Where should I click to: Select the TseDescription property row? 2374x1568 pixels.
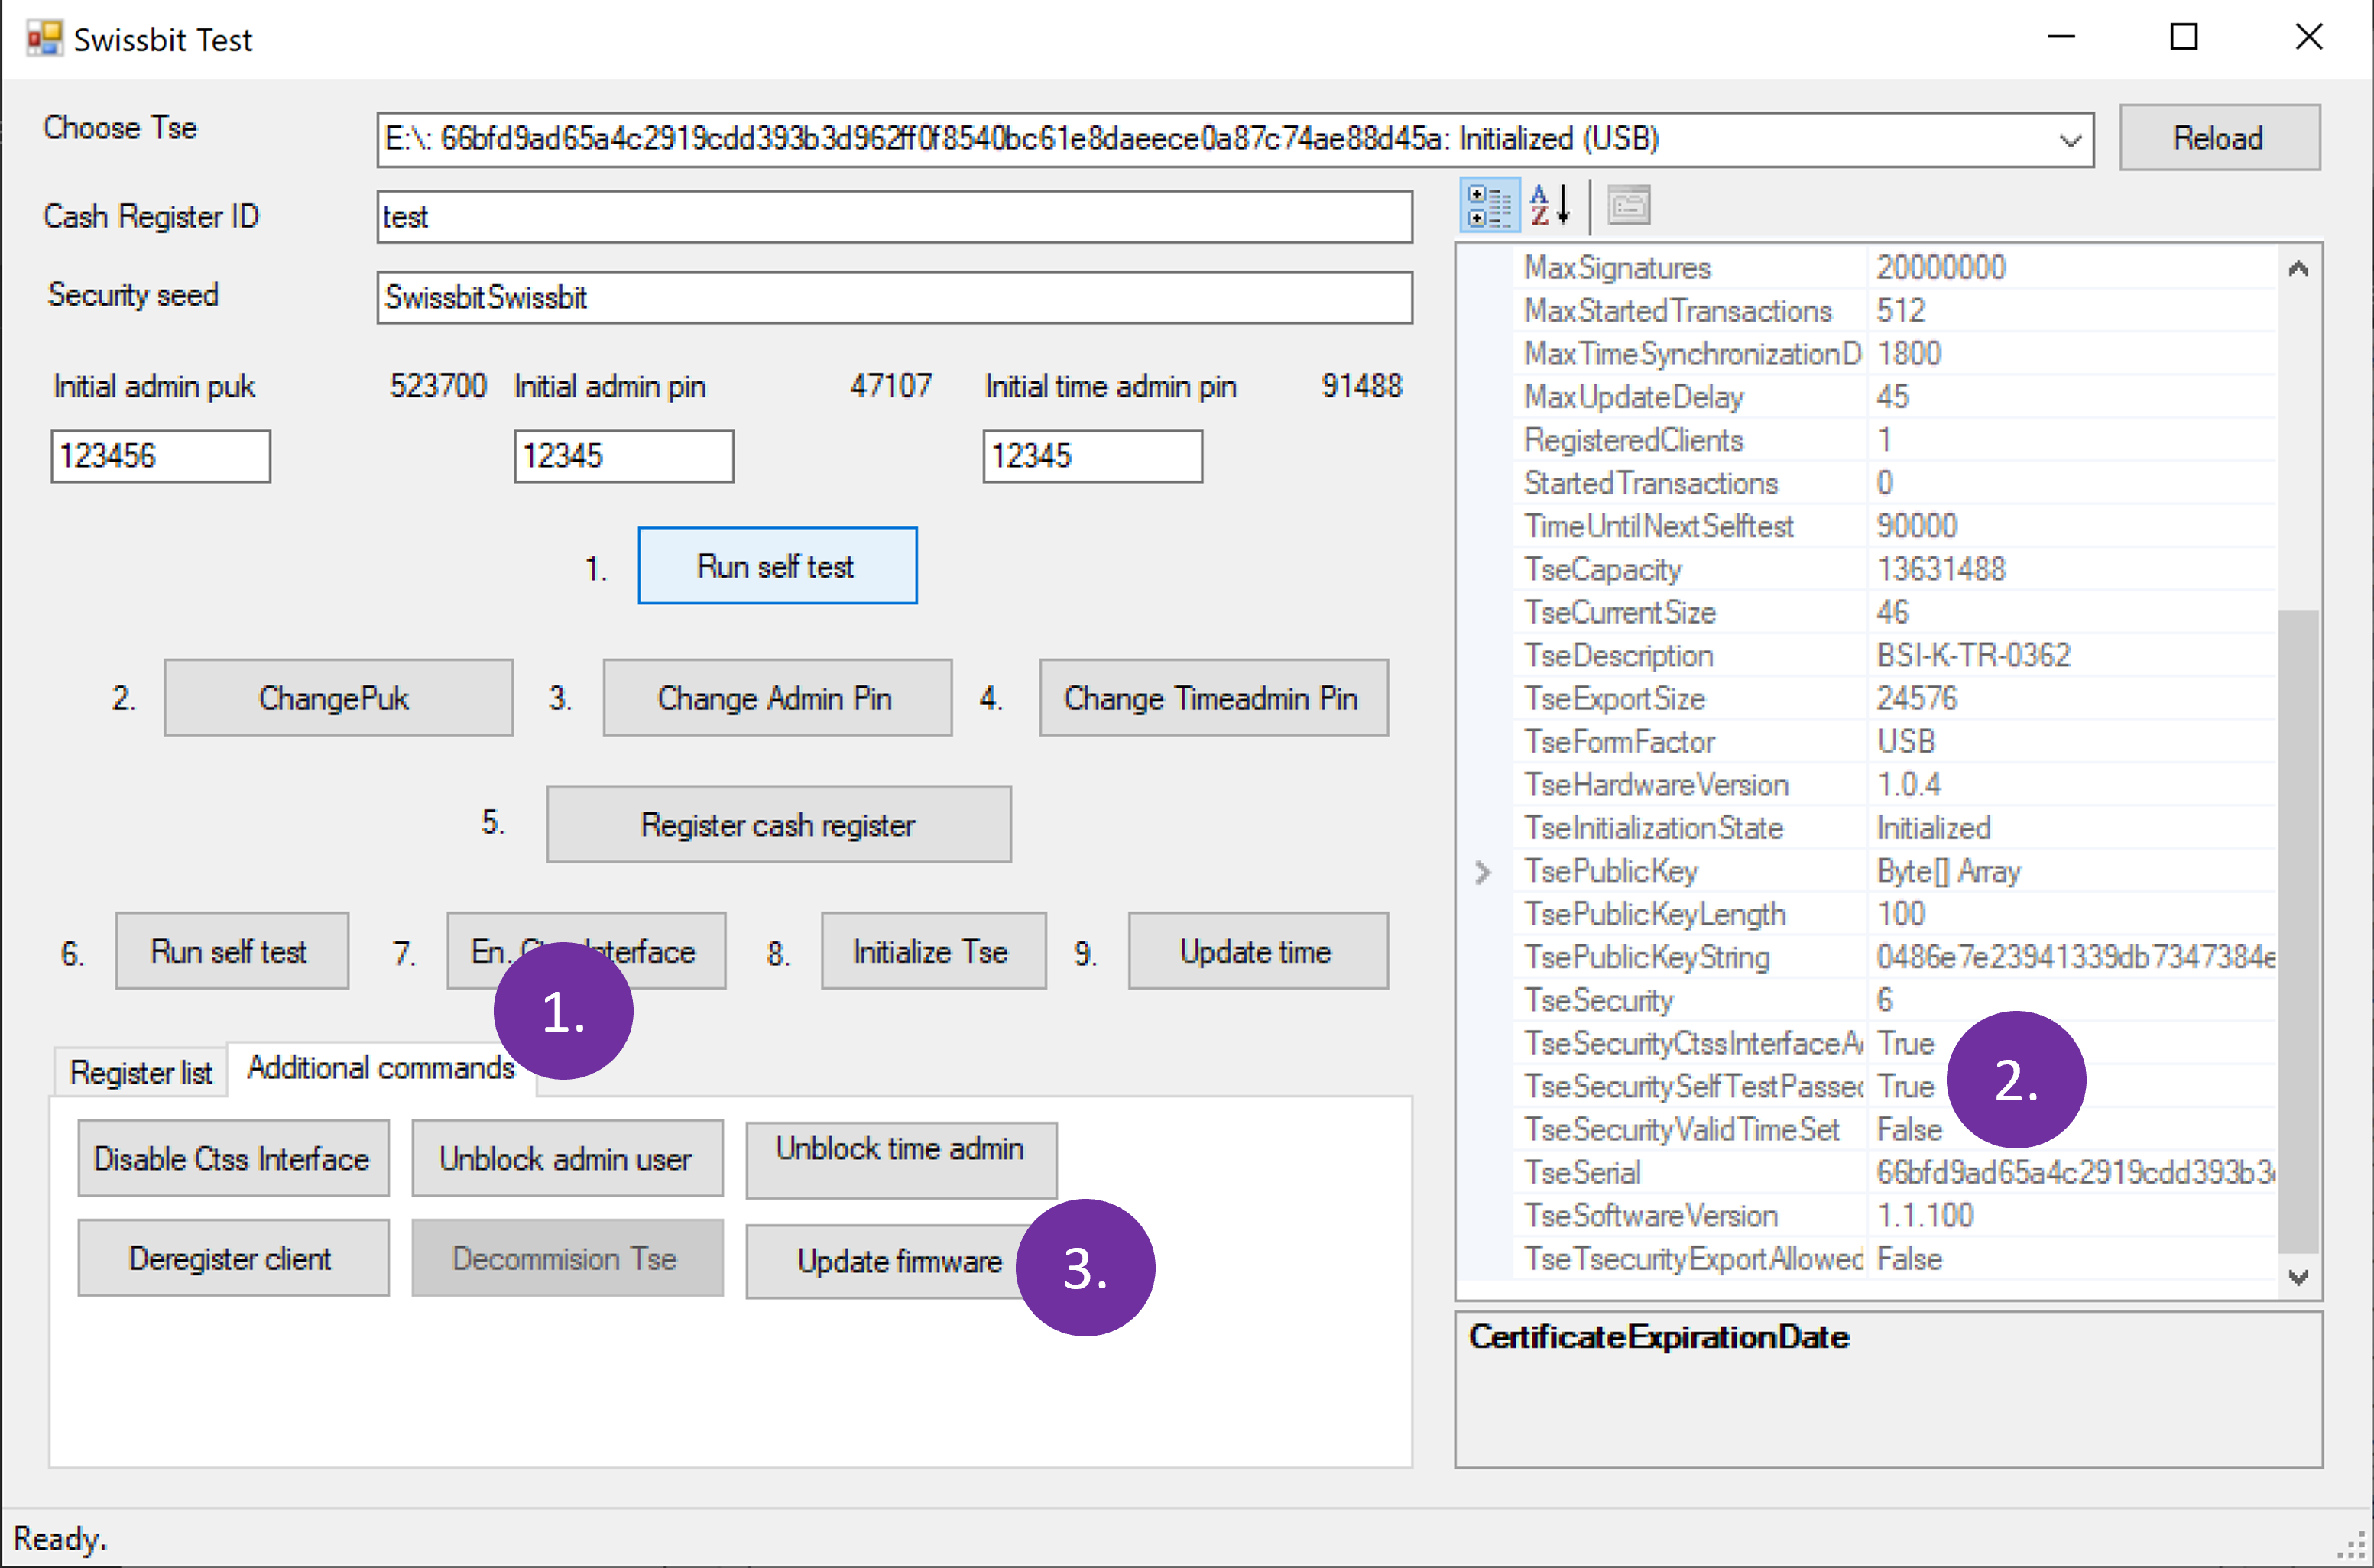pyautogui.click(x=1896, y=655)
